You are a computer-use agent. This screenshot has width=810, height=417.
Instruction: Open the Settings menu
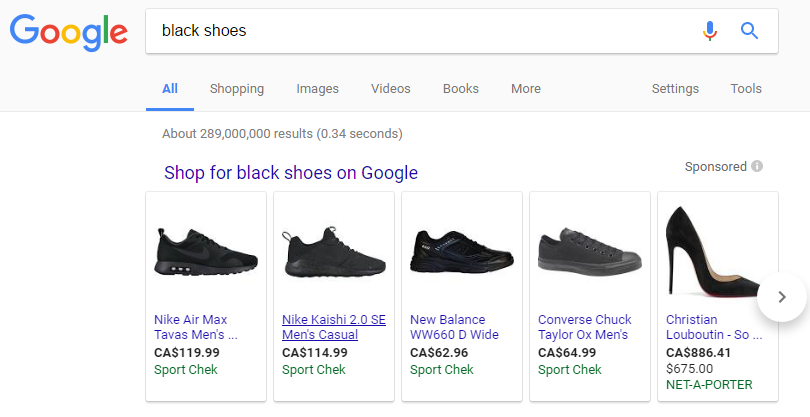pyautogui.click(x=675, y=89)
